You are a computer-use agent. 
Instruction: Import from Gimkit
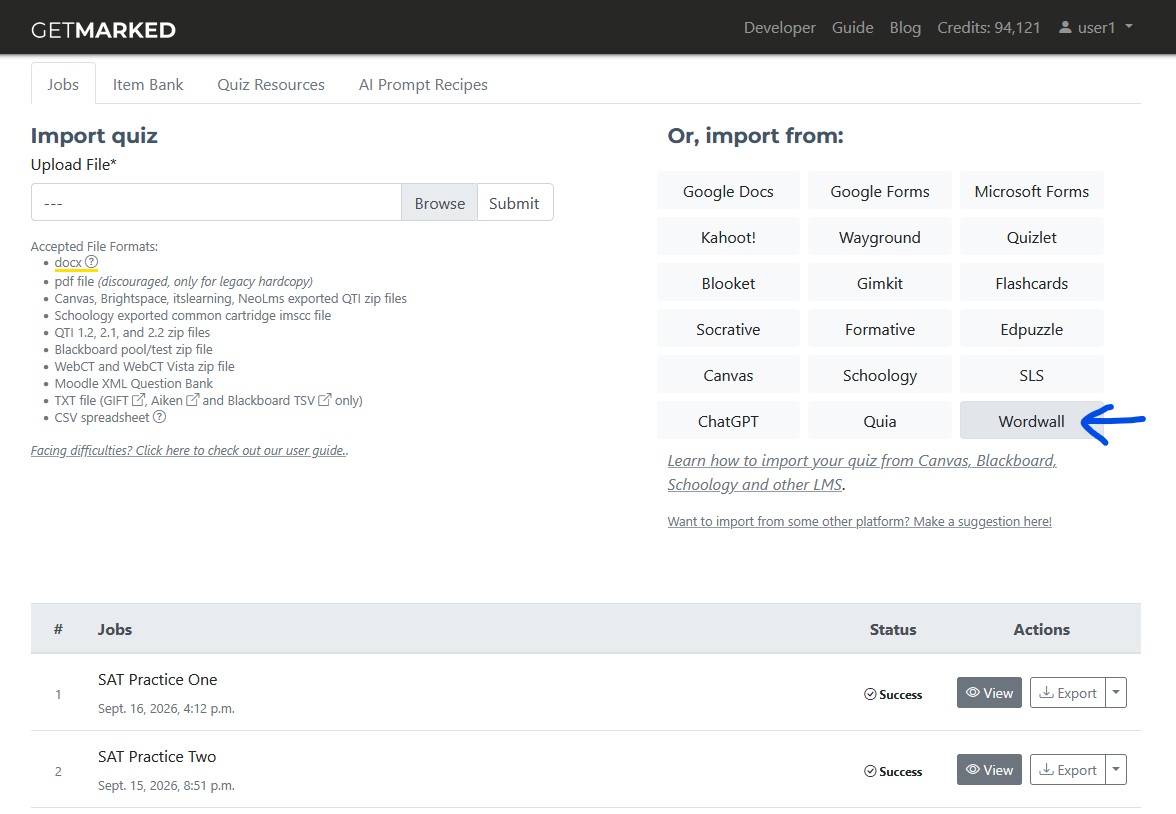880,283
